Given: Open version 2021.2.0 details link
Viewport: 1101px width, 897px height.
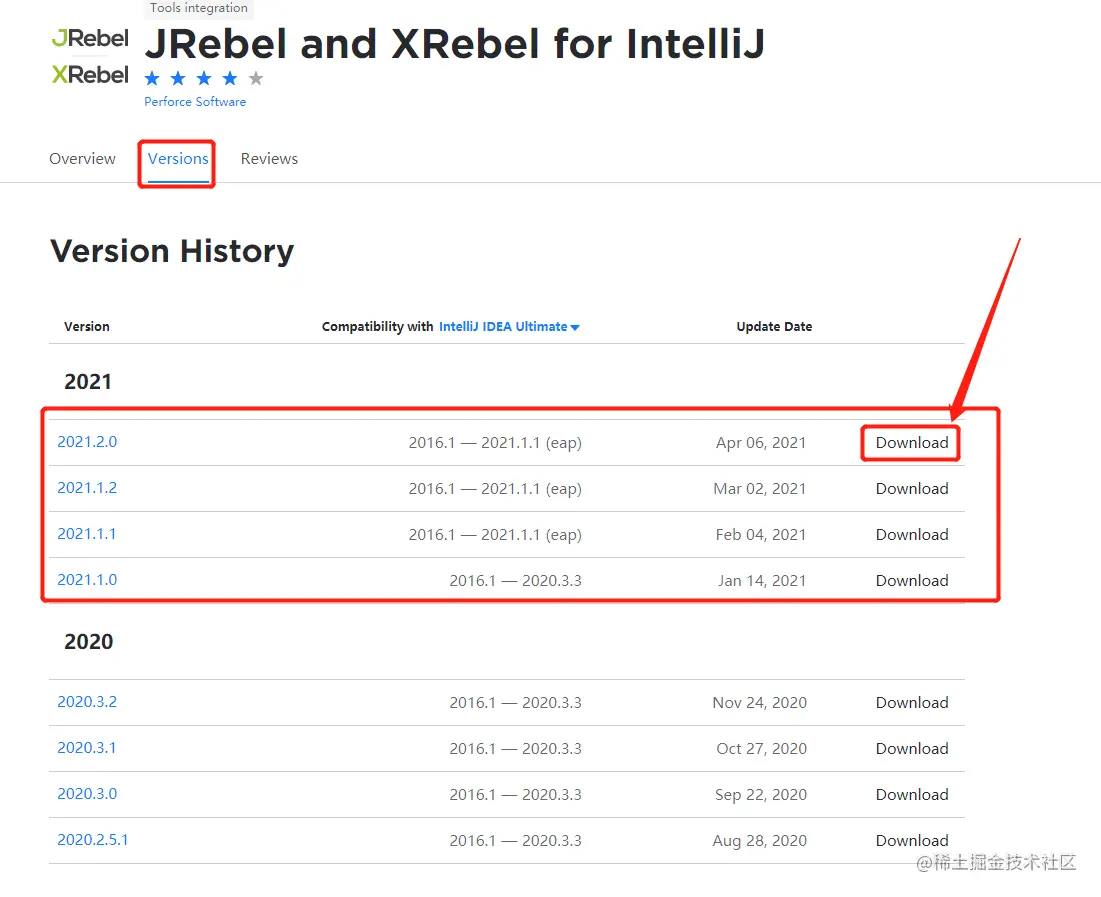Looking at the screenshot, I should pos(87,442).
